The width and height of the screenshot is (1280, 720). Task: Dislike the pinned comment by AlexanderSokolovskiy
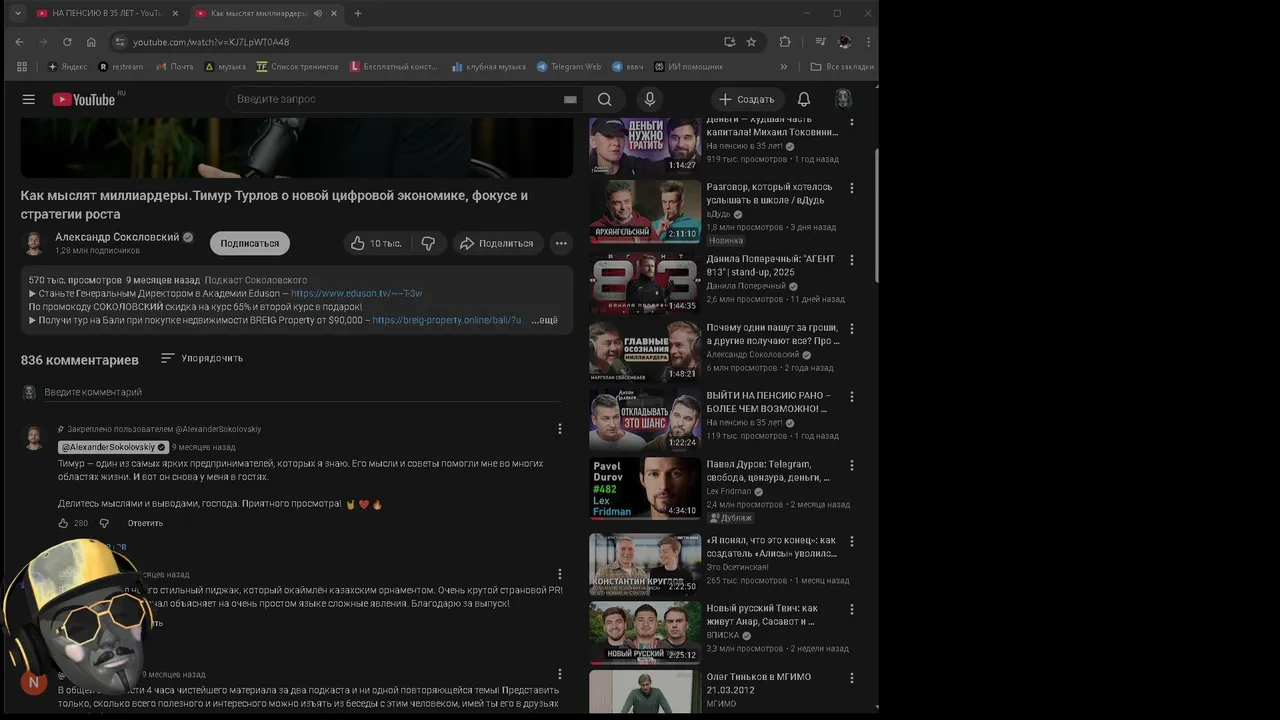(103, 523)
